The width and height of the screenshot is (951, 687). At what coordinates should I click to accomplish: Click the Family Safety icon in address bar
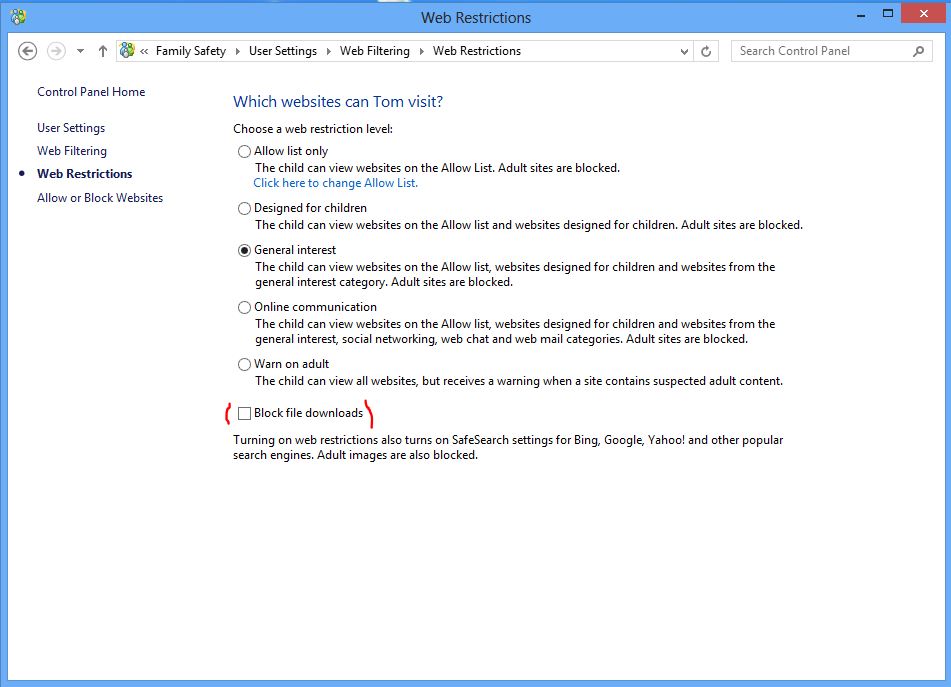(127, 50)
